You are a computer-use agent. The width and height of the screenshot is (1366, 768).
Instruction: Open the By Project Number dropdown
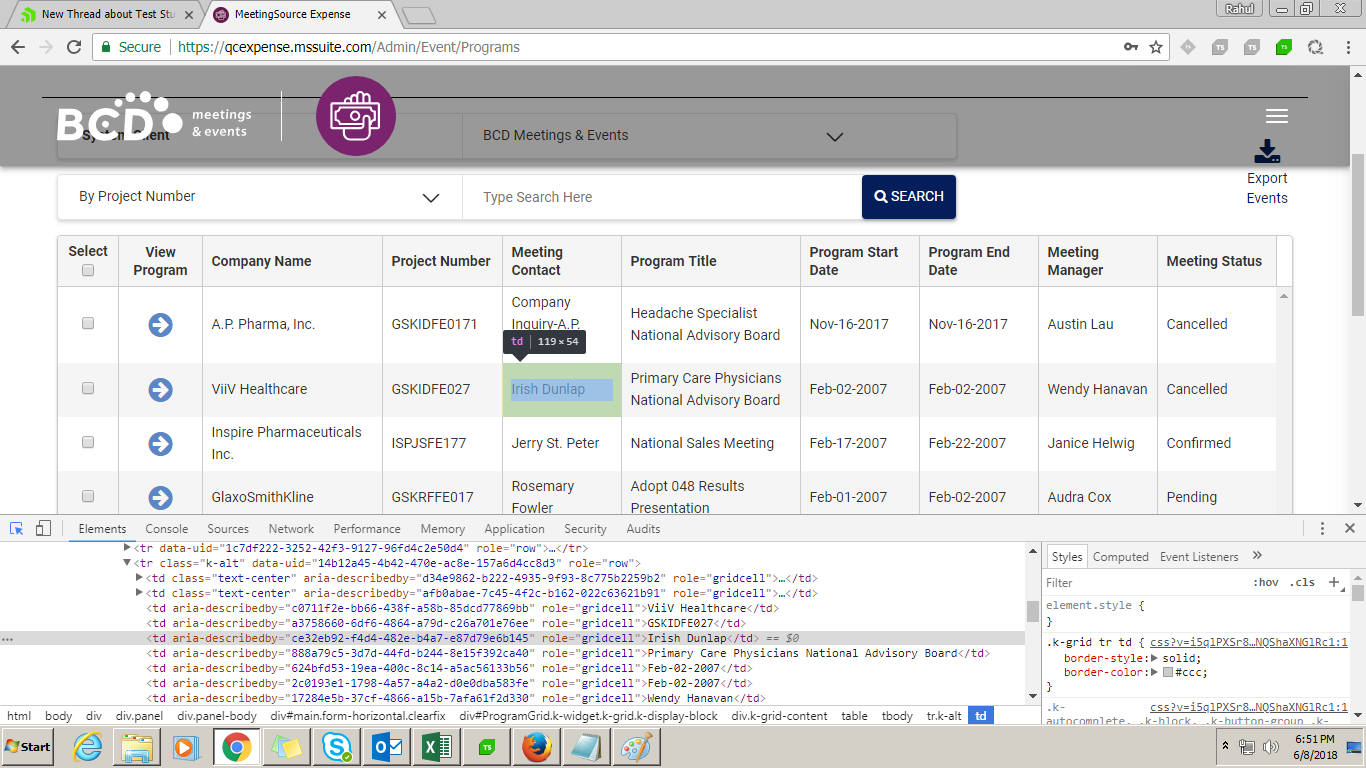pyautogui.click(x=259, y=197)
